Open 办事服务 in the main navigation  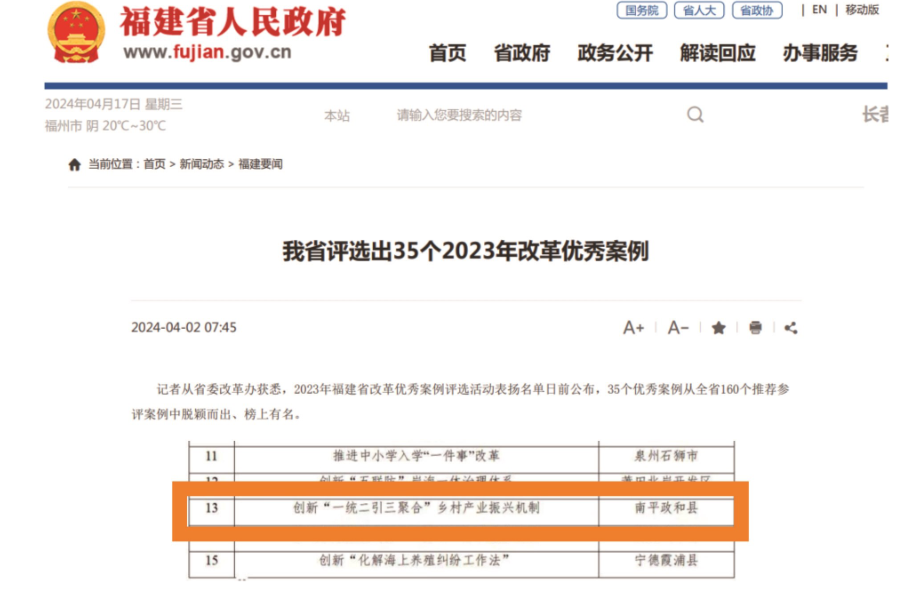click(820, 54)
